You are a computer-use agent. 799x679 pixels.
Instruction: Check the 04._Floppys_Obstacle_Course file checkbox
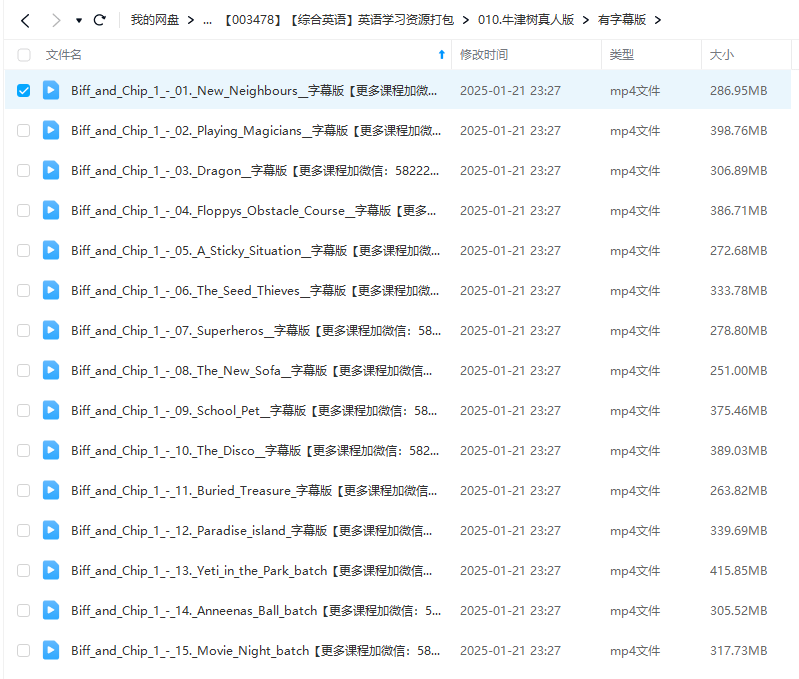click(x=23, y=210)
